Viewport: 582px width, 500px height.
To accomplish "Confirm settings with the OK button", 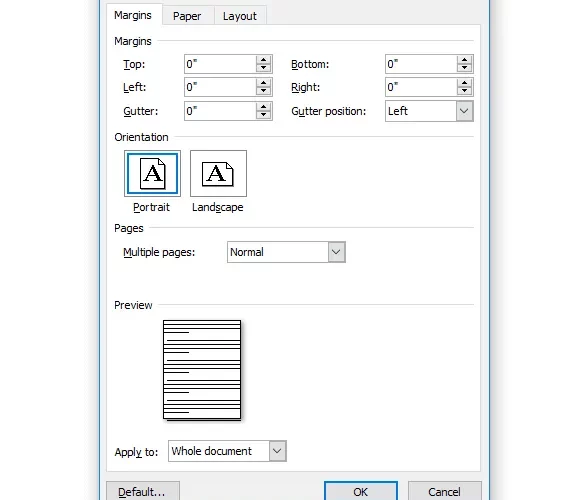I will [361, 492].
